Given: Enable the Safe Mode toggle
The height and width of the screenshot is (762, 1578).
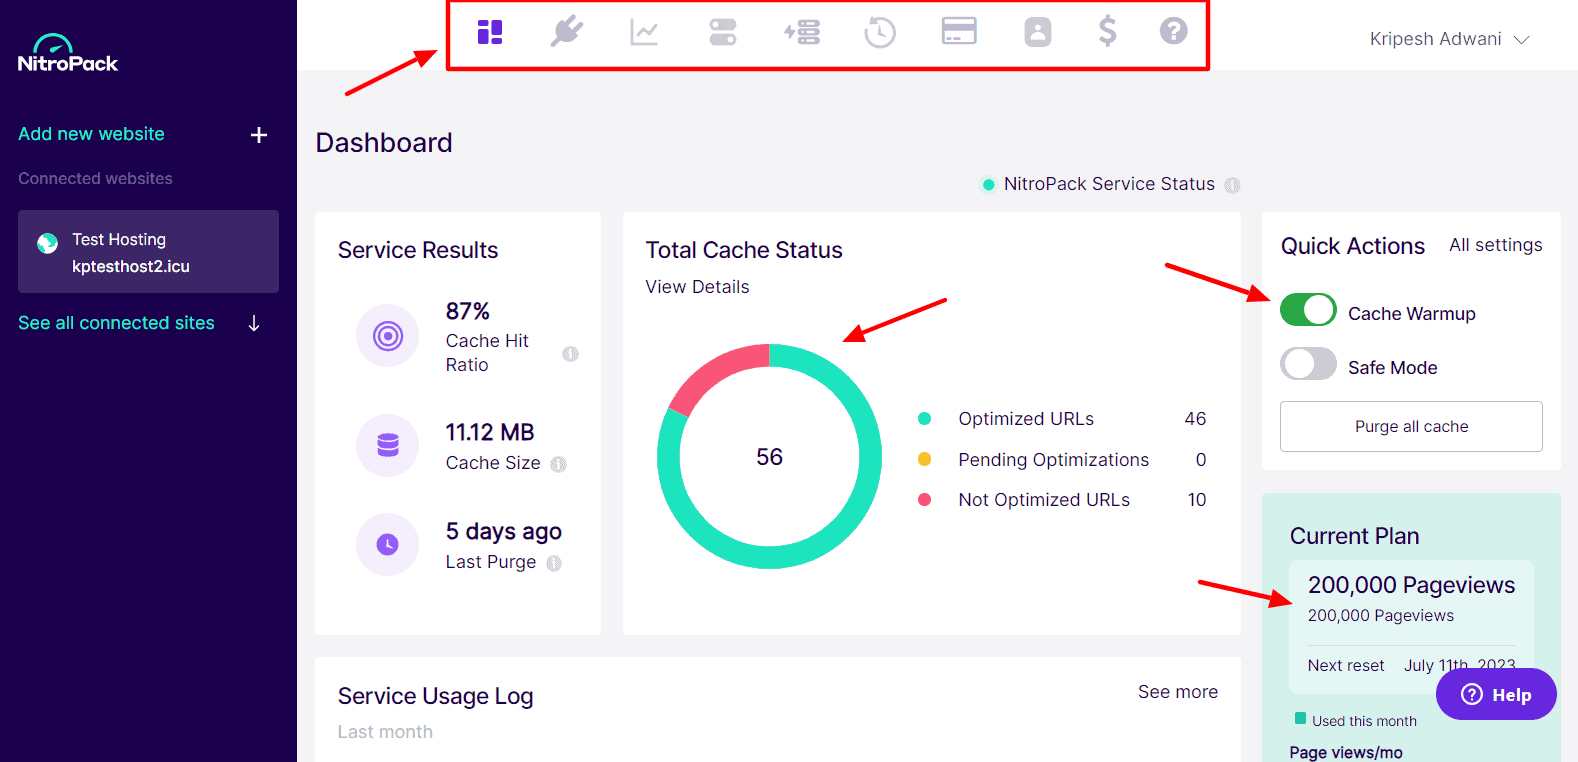Looking at the screenshot, I should (1308, 364).
